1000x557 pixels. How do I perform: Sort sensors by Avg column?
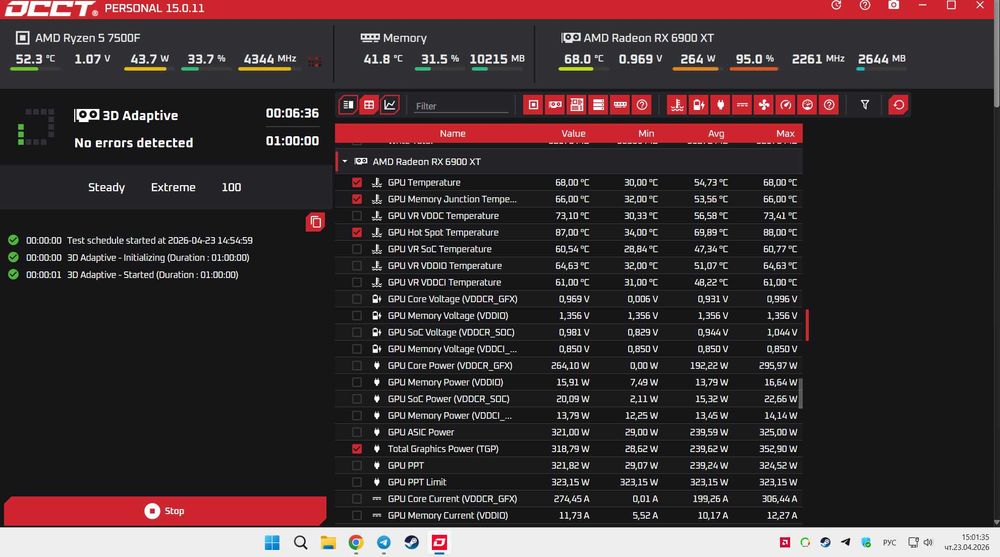coord(716,133)
